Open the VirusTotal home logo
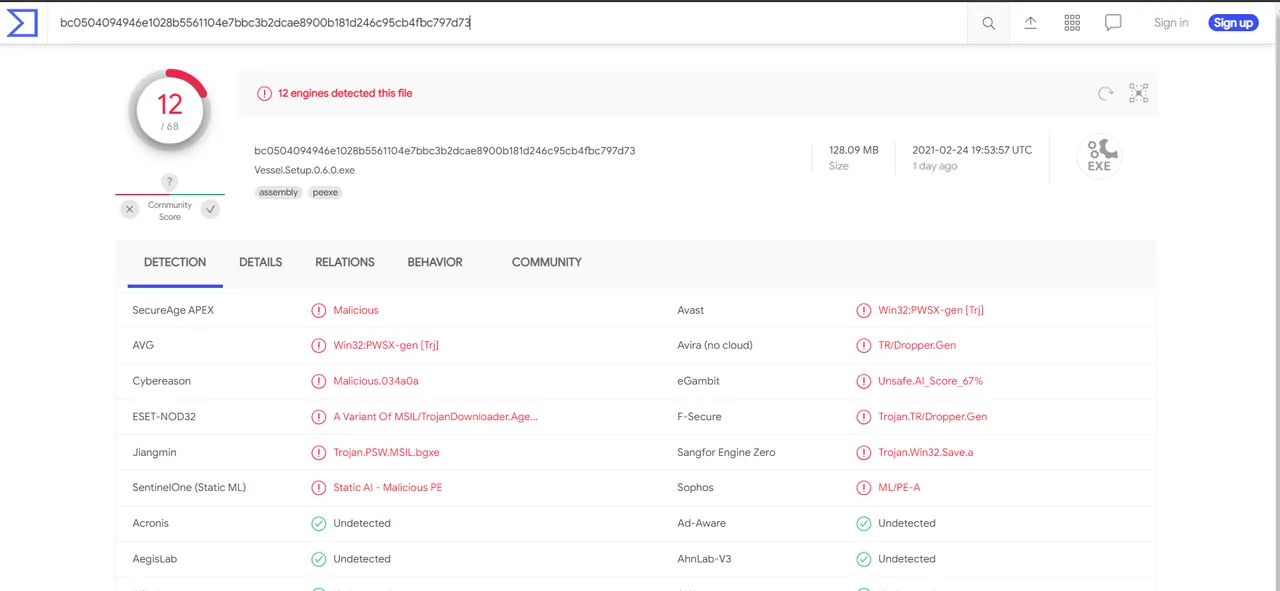Screen dimensions: 1280x591 22,22
